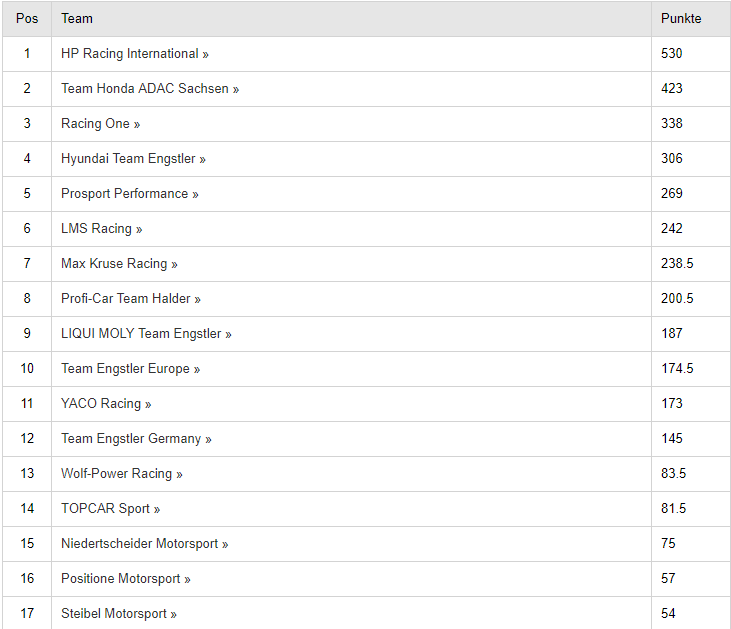
Task: Click Profi-Car Team Halder link
Action: pyautogui.click(x=130, y=299)
